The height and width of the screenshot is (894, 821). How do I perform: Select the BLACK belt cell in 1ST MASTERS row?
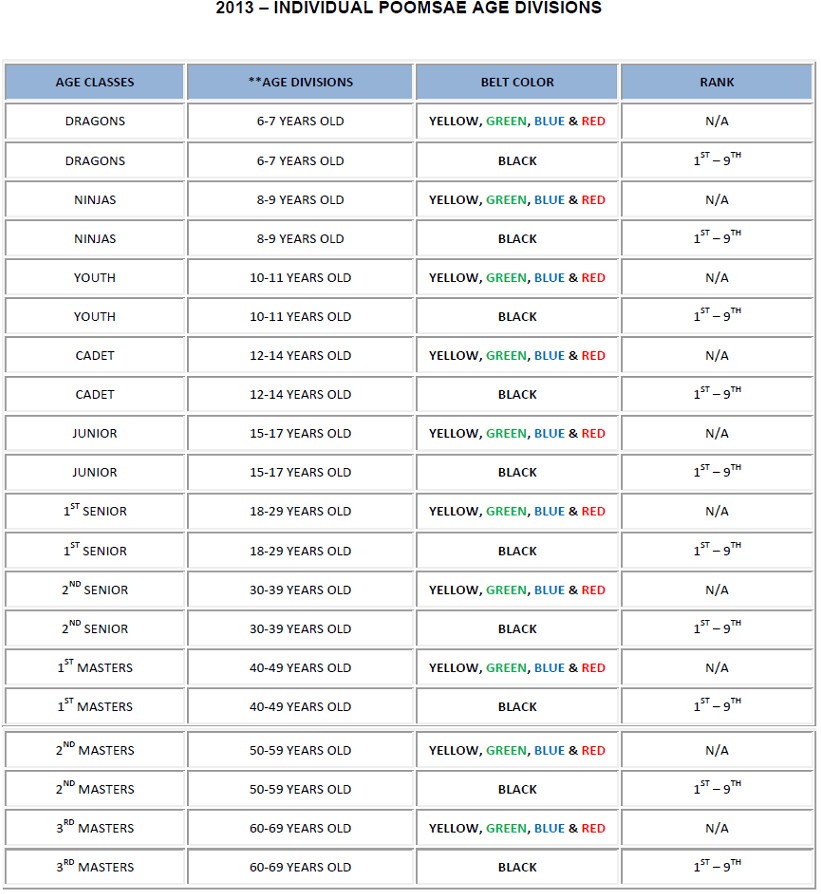(x=517, y=706)
